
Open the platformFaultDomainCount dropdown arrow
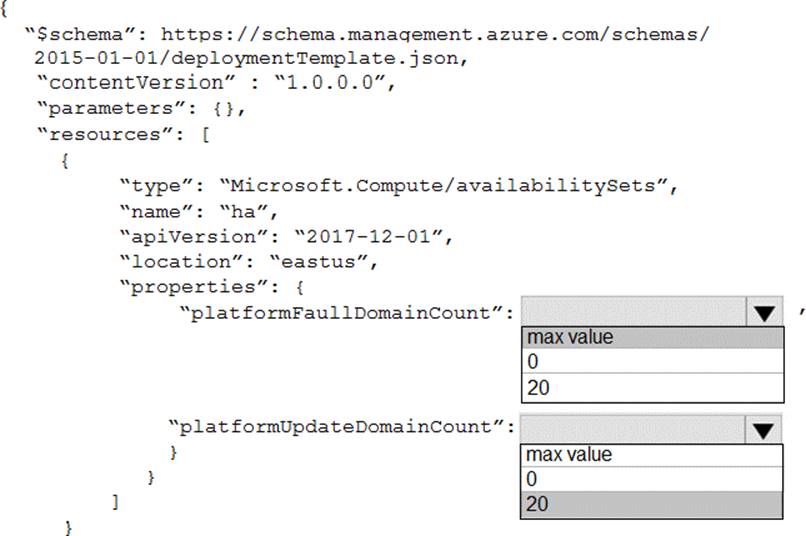764,313
